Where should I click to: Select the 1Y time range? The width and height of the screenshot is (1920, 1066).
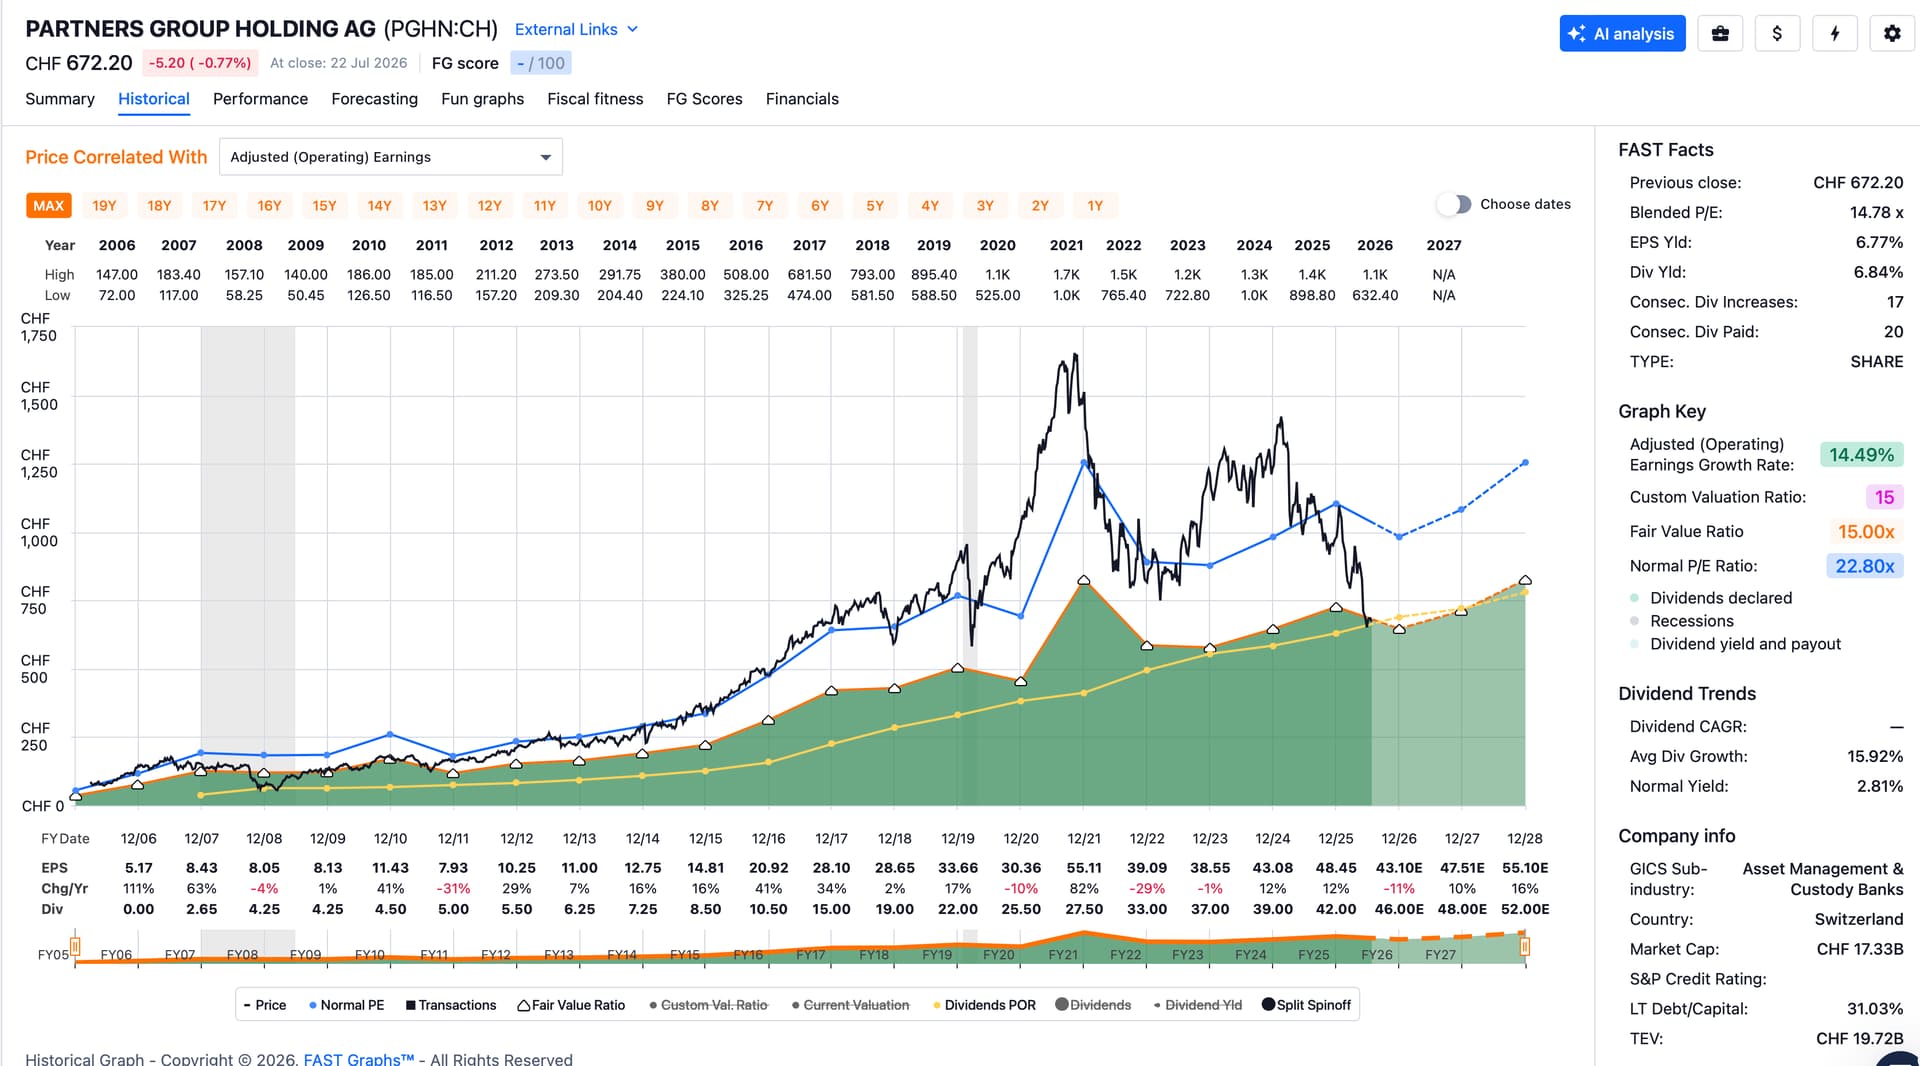click(x=1095, y=206)
